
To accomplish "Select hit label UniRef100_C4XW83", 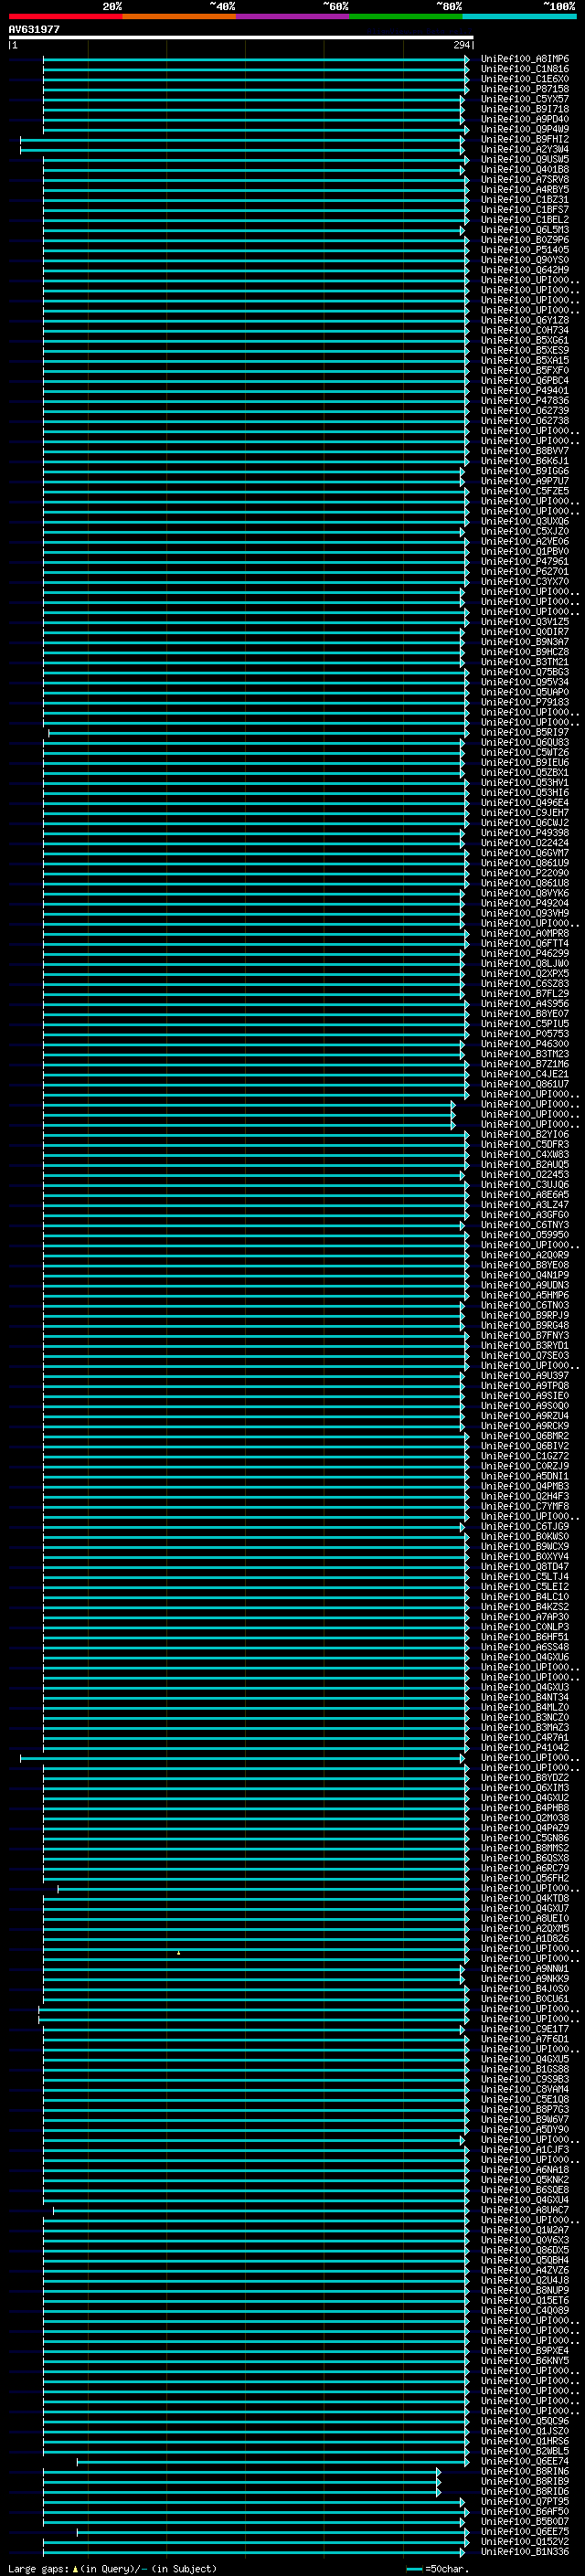I will tap(524, 1154).
